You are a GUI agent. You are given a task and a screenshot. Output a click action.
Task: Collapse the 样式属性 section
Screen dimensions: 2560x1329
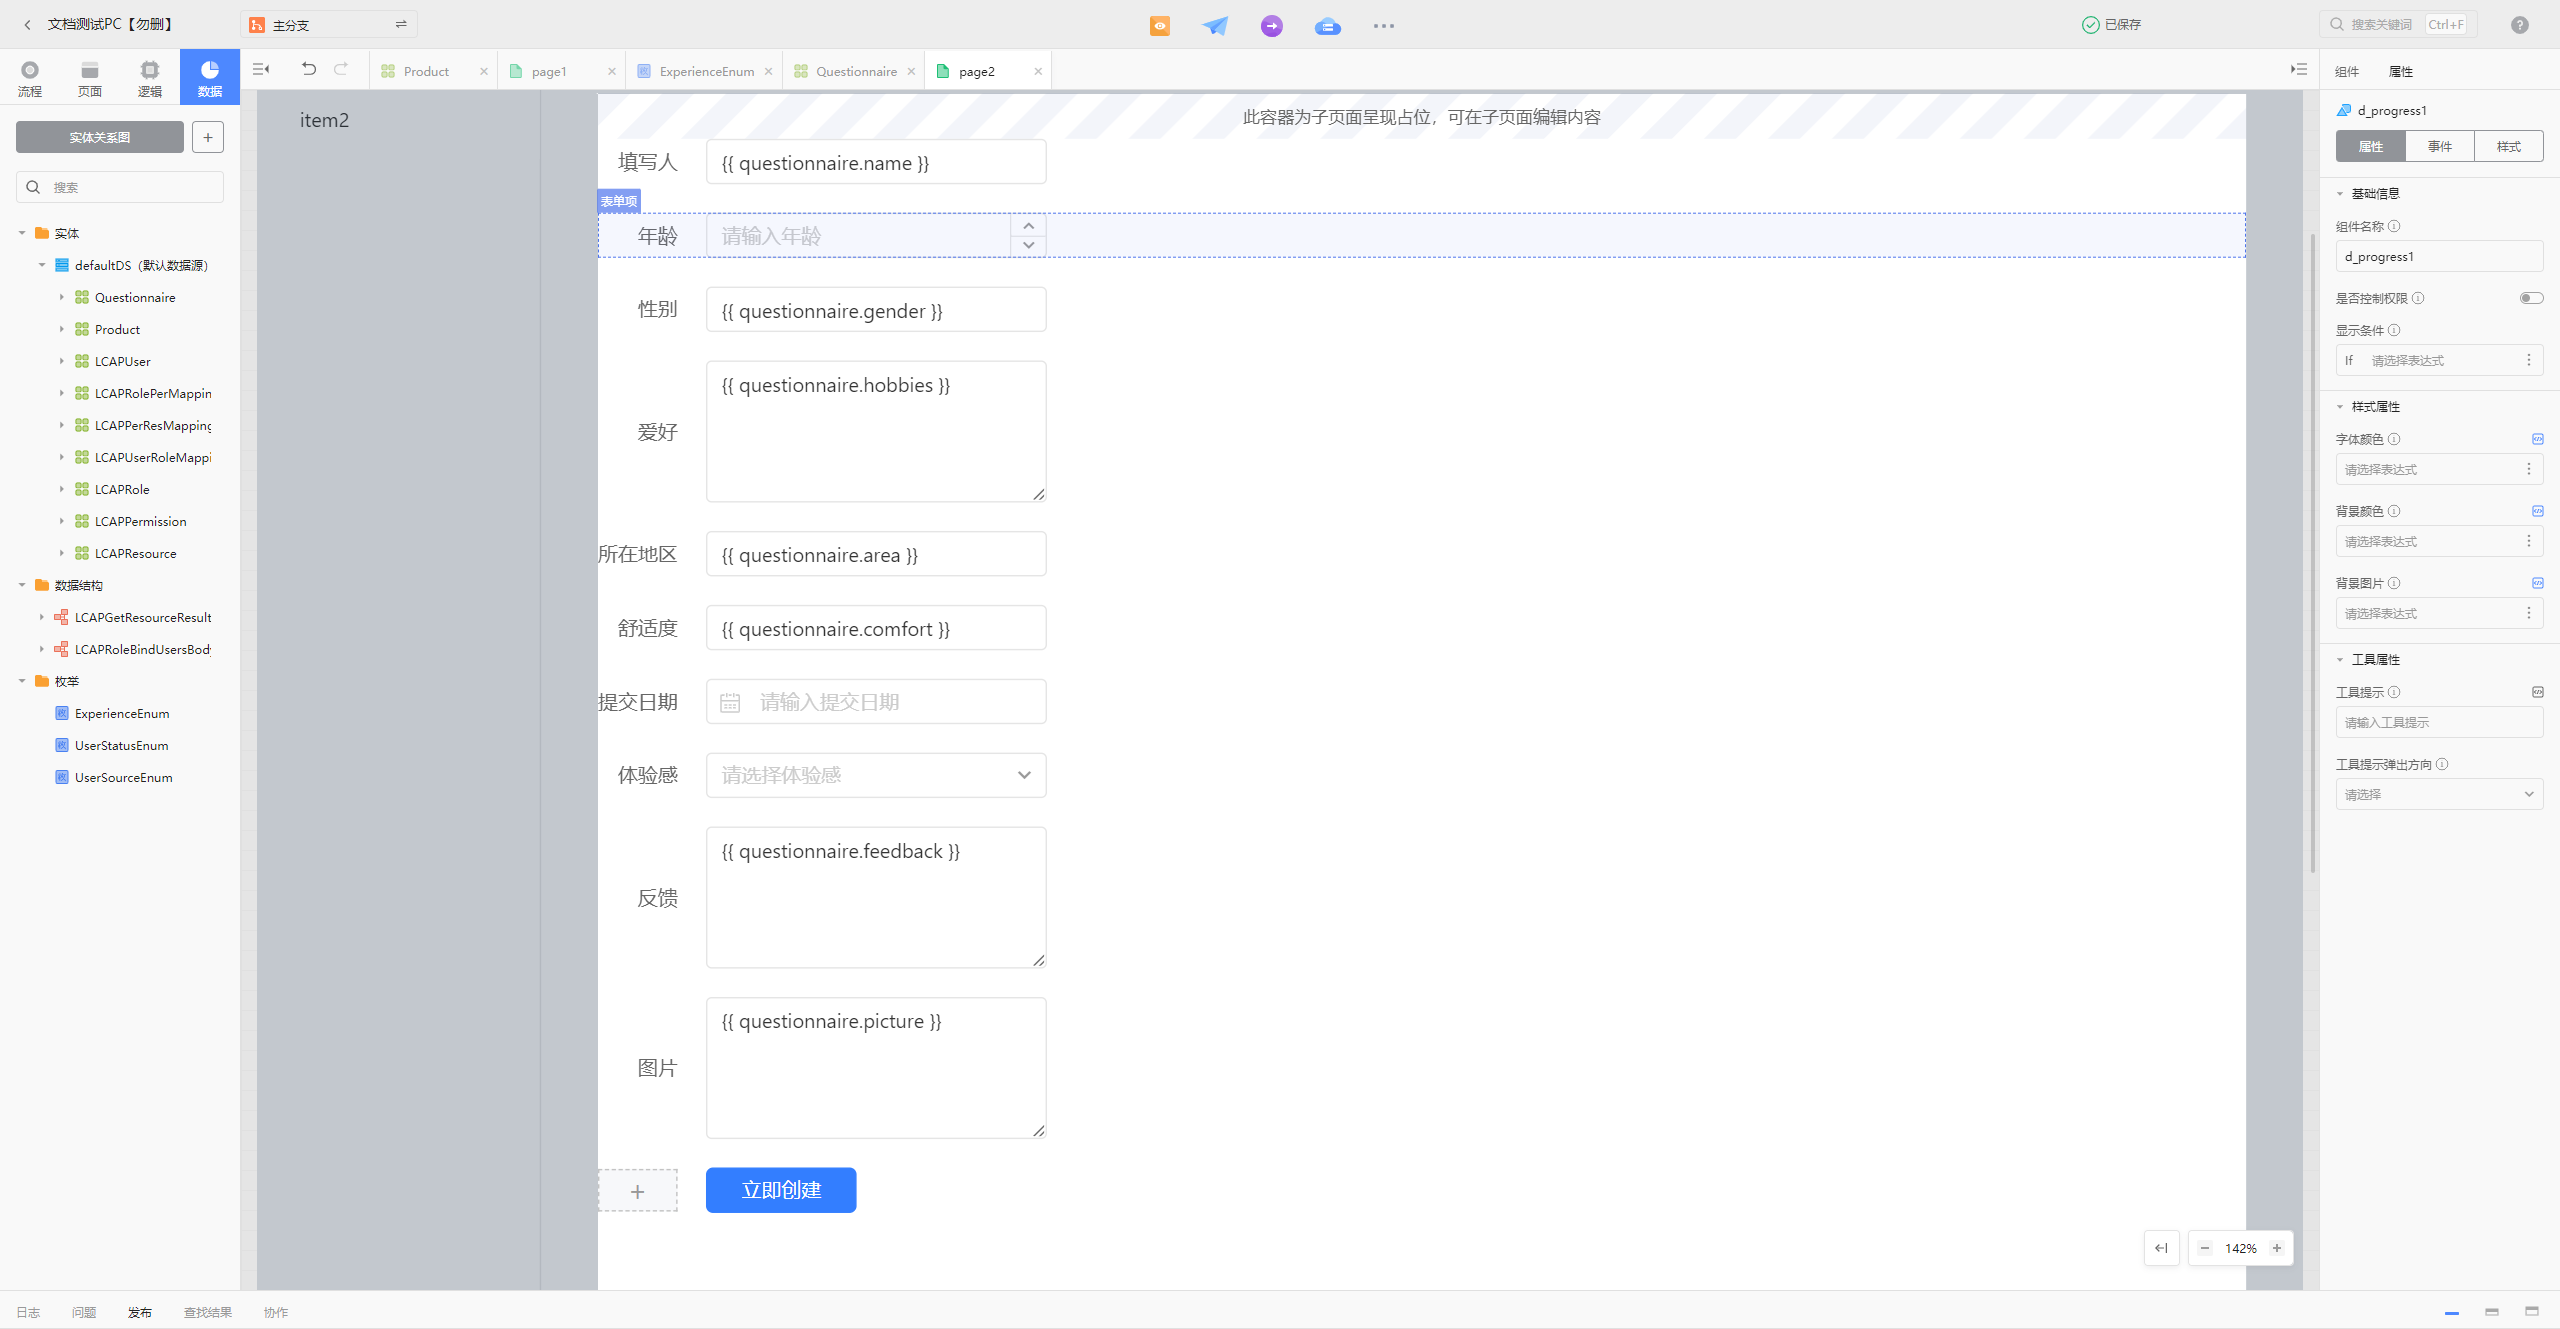(x=2340, y=407)
